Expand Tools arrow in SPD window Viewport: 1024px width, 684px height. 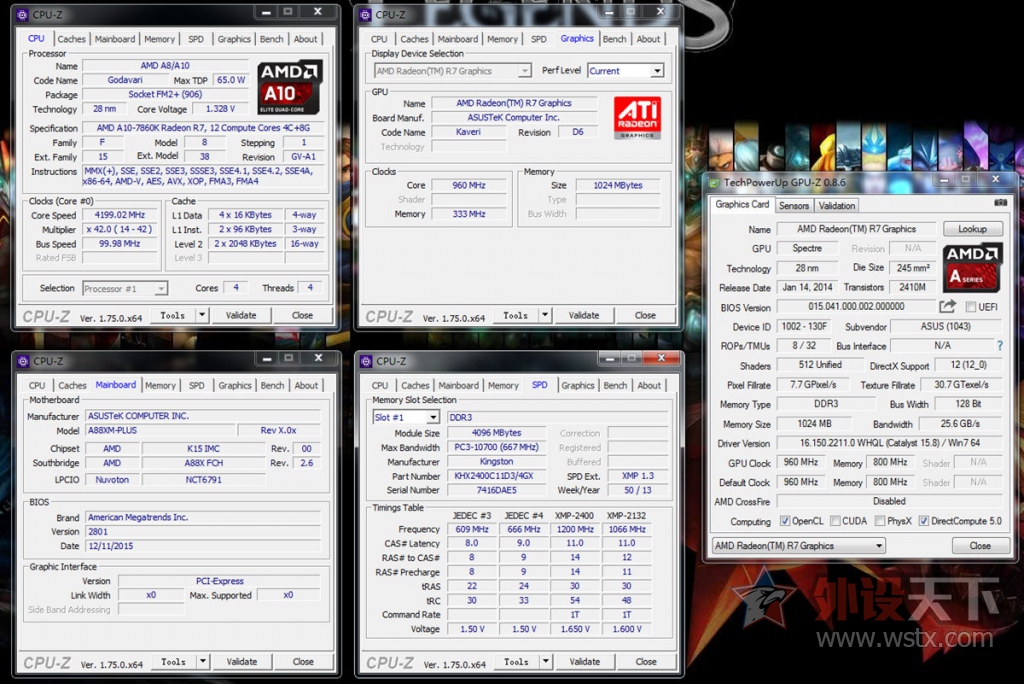[545, 661]
